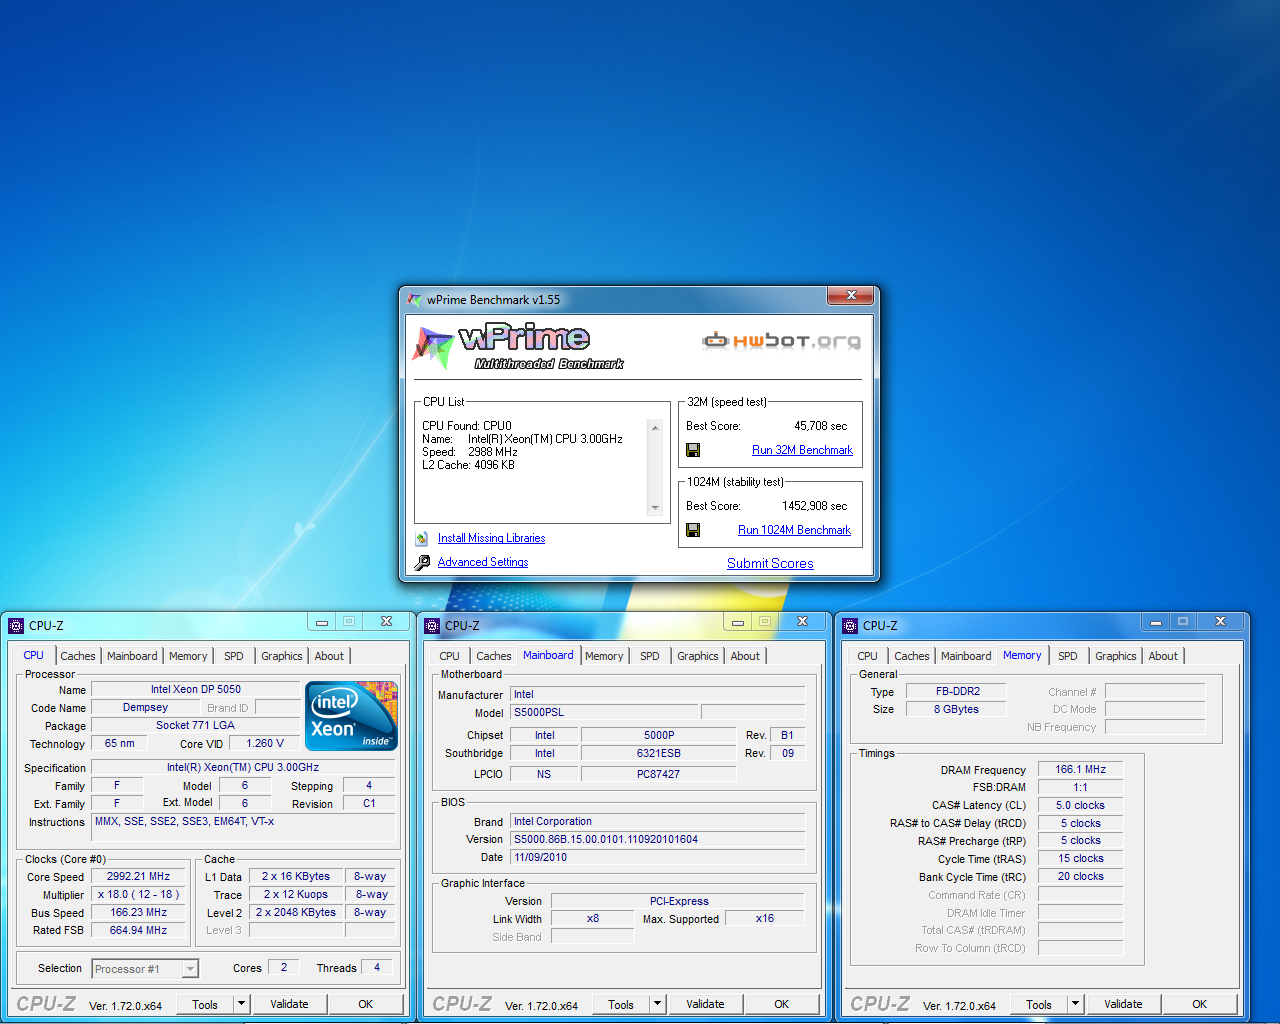Click the mainboard Model field S5000PSL

(x=604, y=712)
